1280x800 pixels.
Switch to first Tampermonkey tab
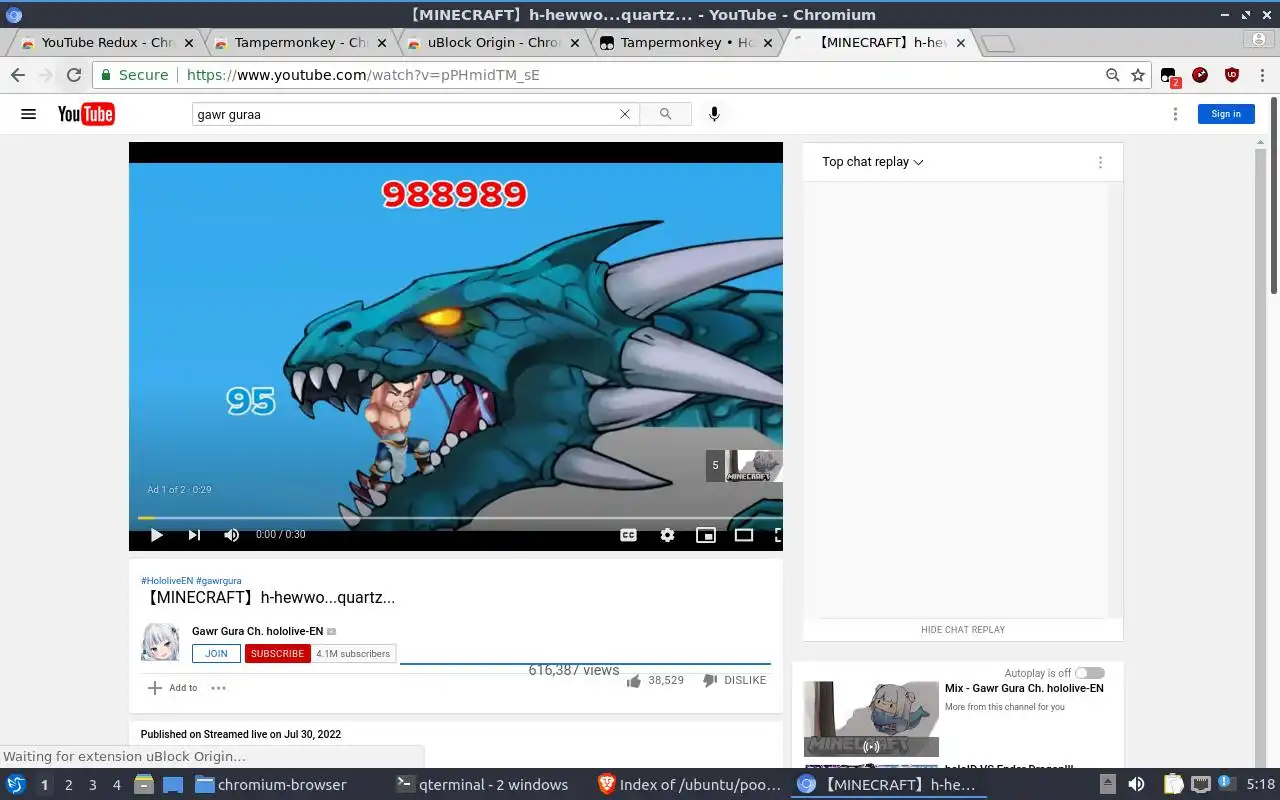[301, 43]
